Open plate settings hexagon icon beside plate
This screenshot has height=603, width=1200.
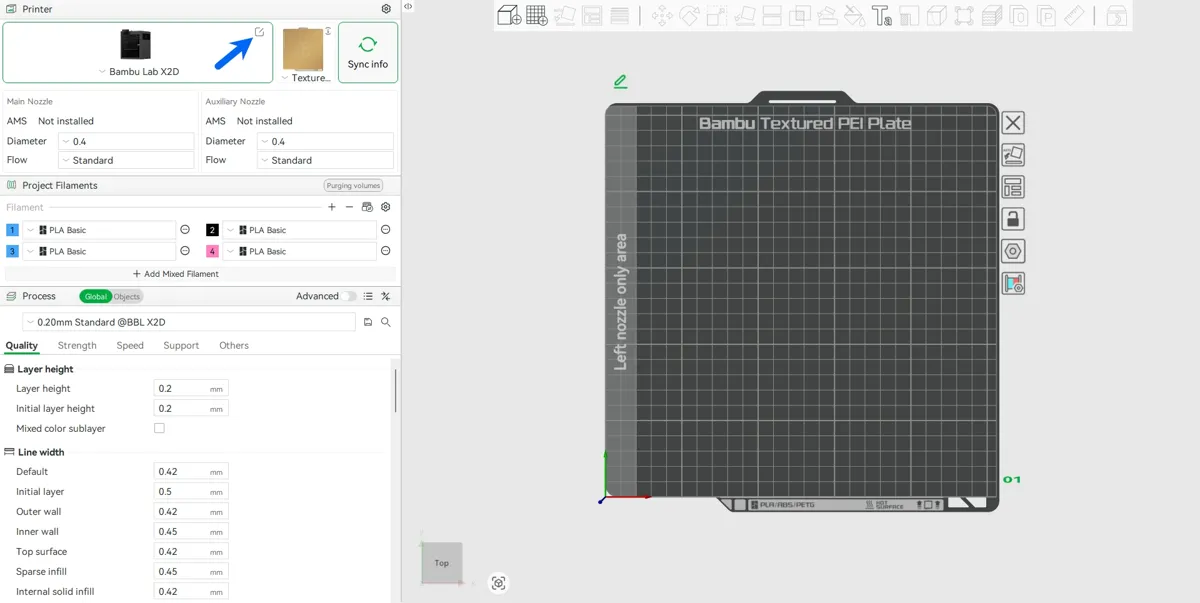point(1013,251)
